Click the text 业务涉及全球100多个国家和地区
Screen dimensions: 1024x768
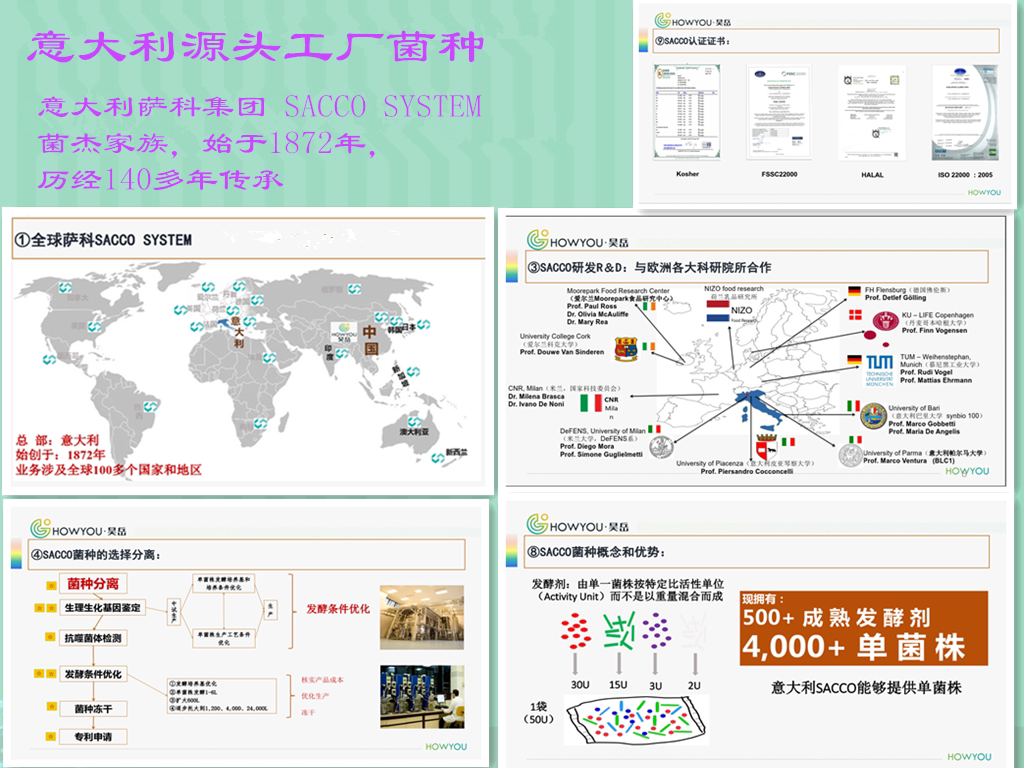(x=108, y=470)
